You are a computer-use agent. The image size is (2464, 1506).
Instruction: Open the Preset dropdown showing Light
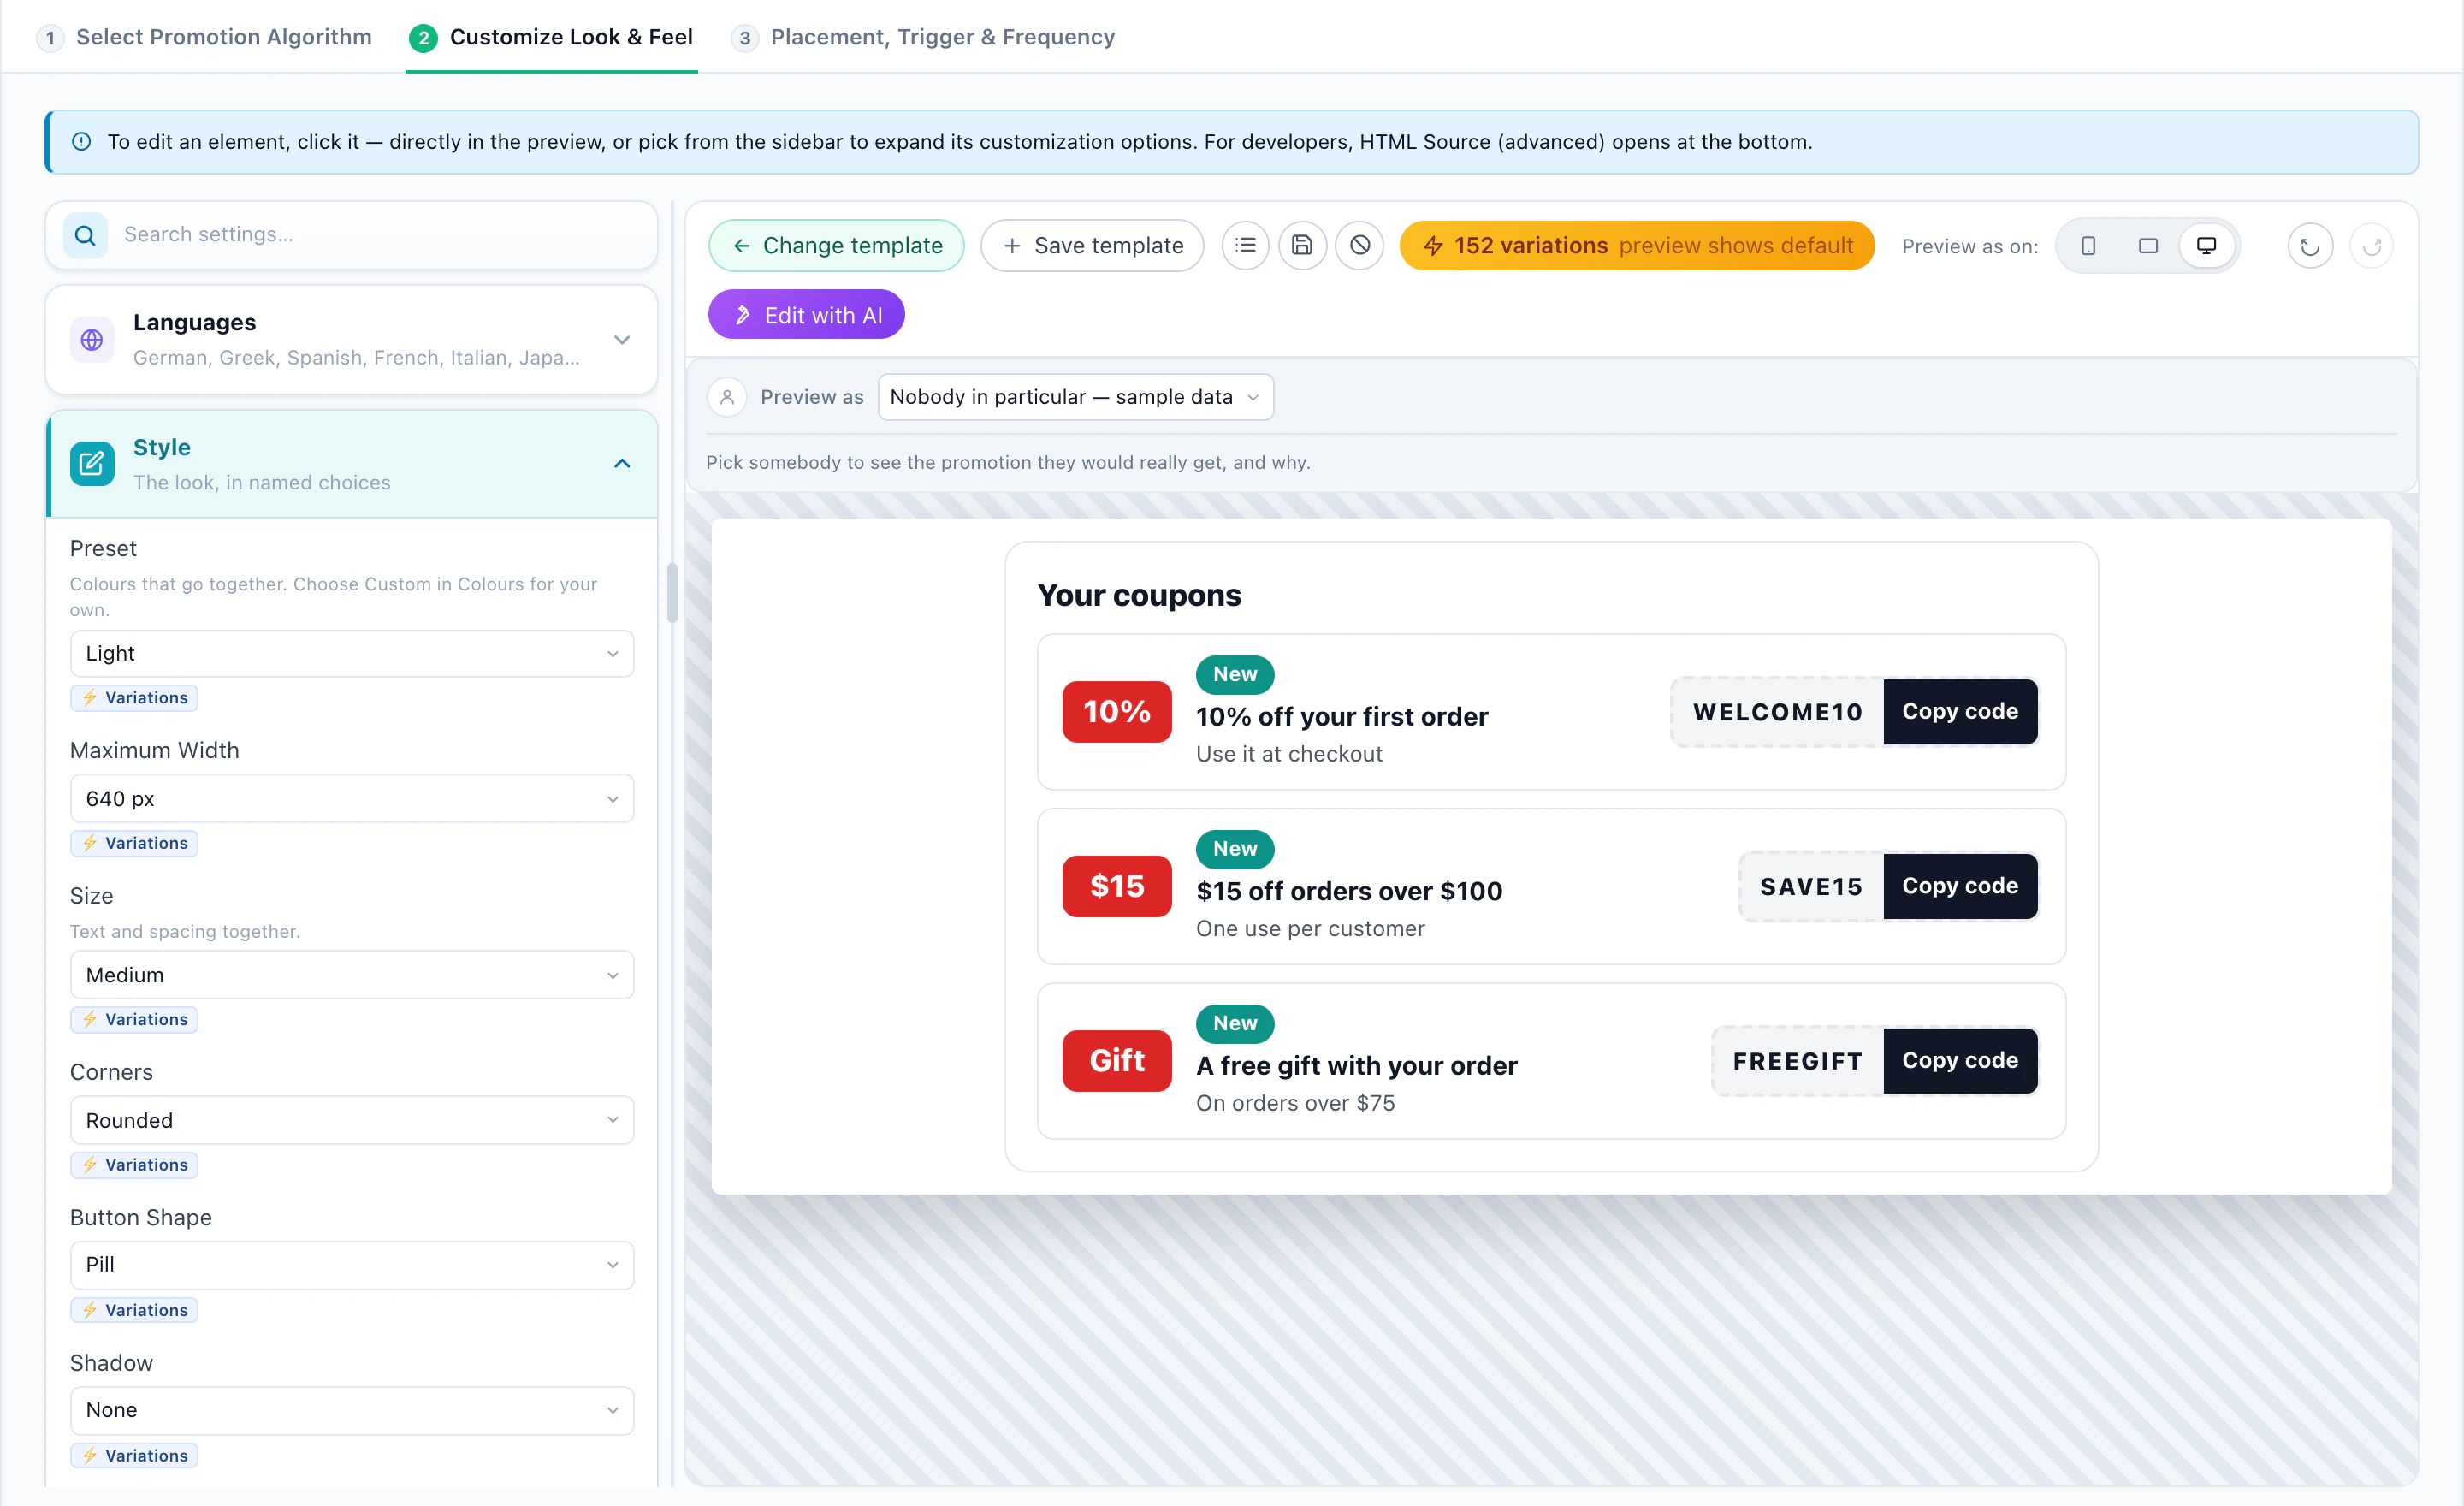[352, 654]
